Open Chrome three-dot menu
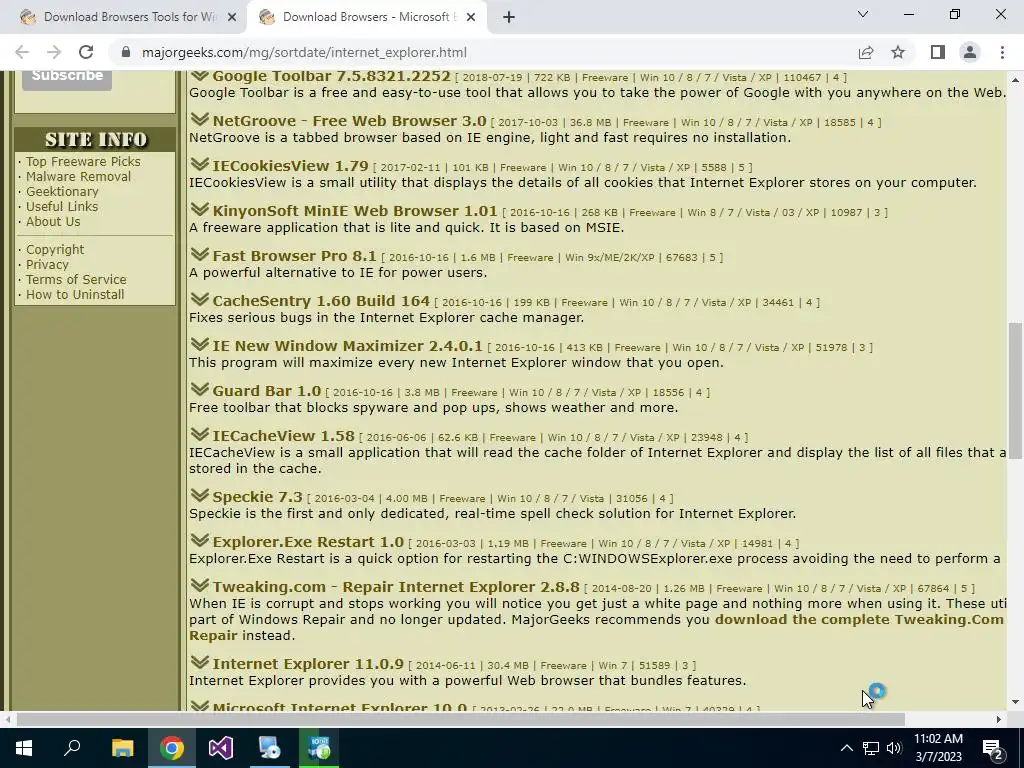 pos(1002,52)
